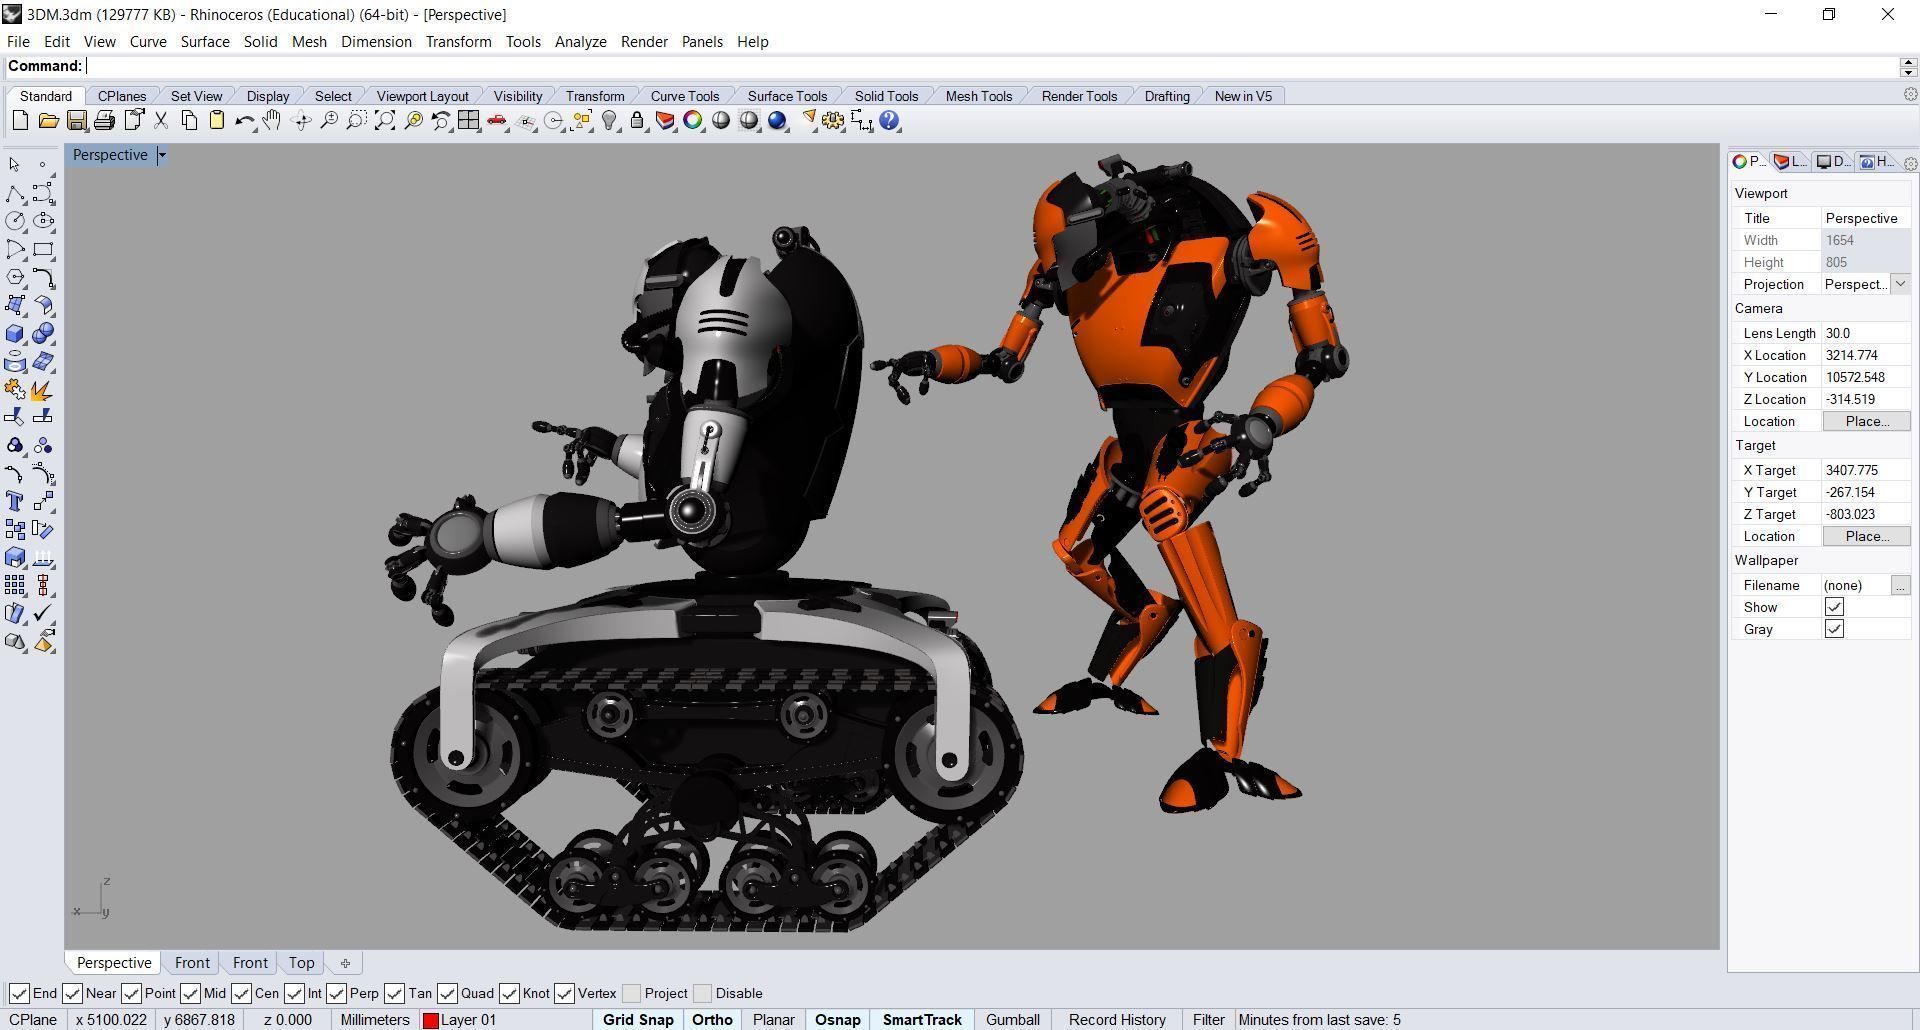Click in the Command input field
The width and height of the screenshot is (1920, 1030).
click(x=990, y=66)
